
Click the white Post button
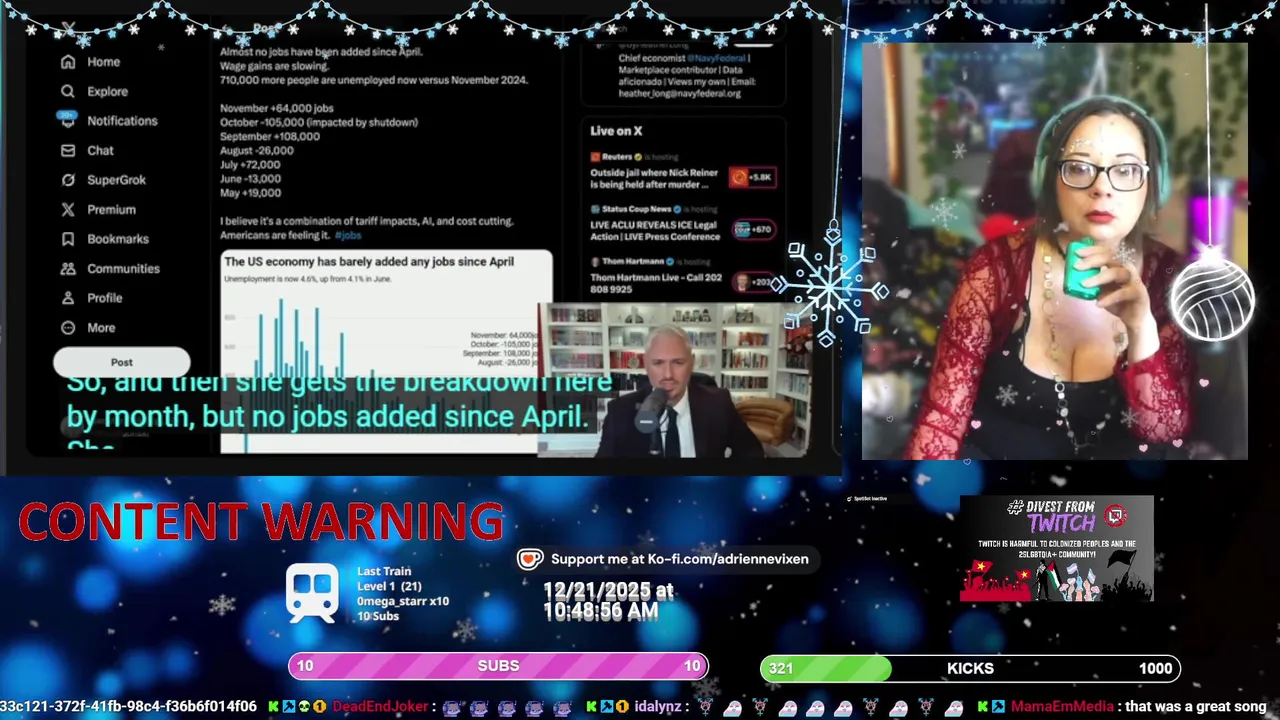tap(121, 362)
